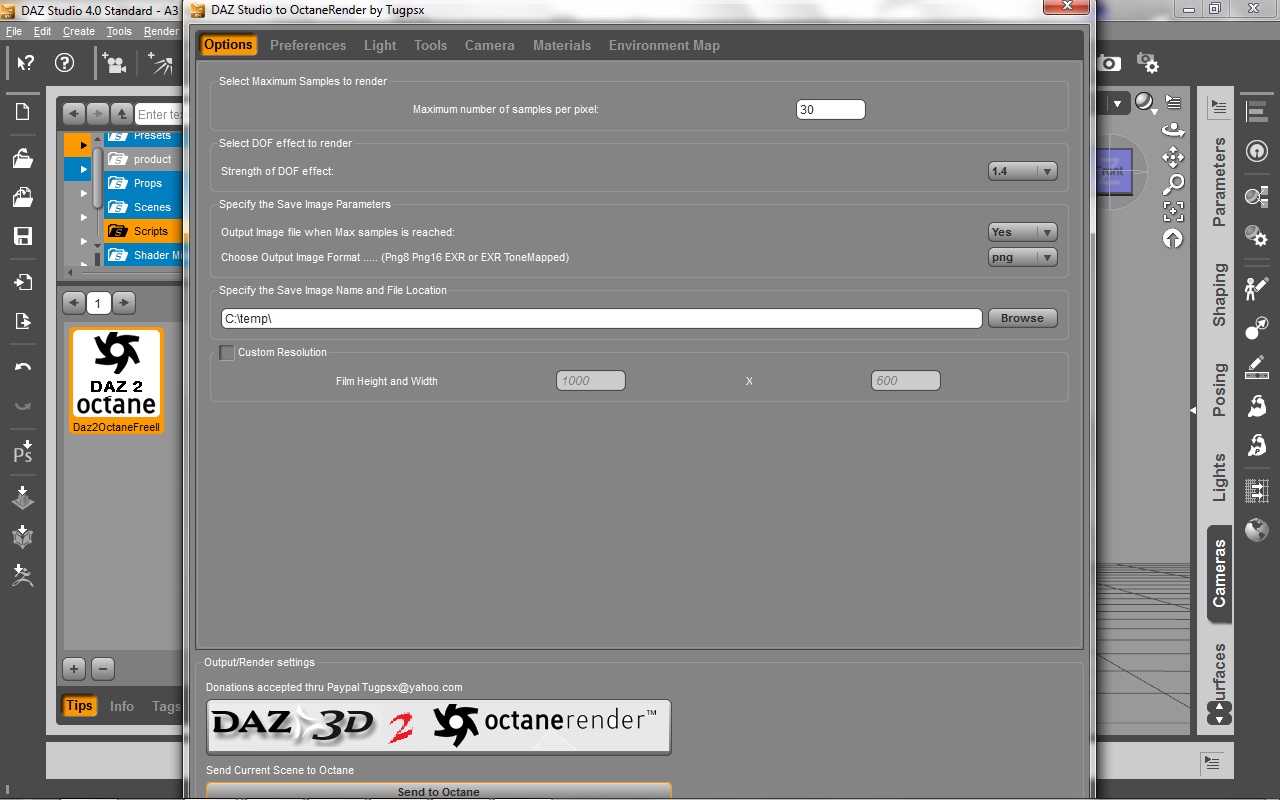Click the content library up-folder button
Screen dimensions: 1280x800
pos(121,114)
